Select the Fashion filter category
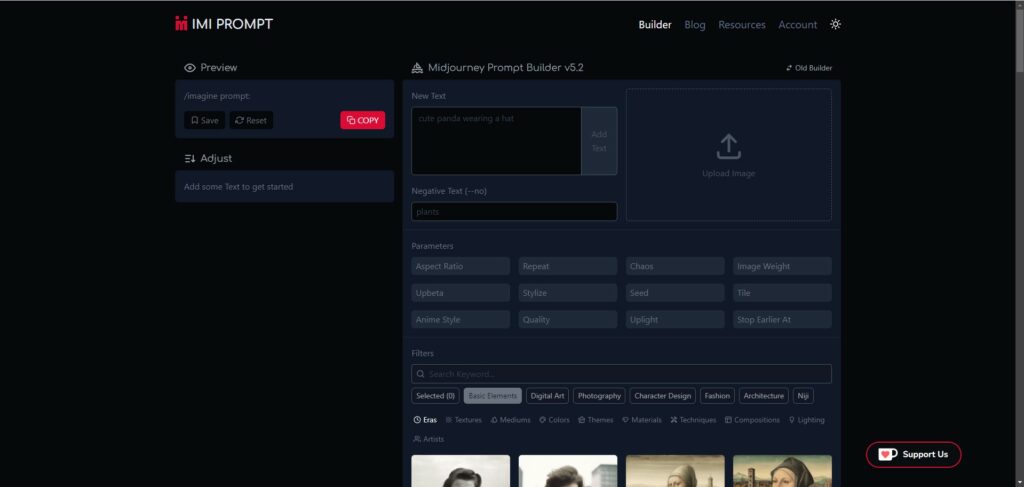This screenshot has width=1024, height=487. click(718, 396)
